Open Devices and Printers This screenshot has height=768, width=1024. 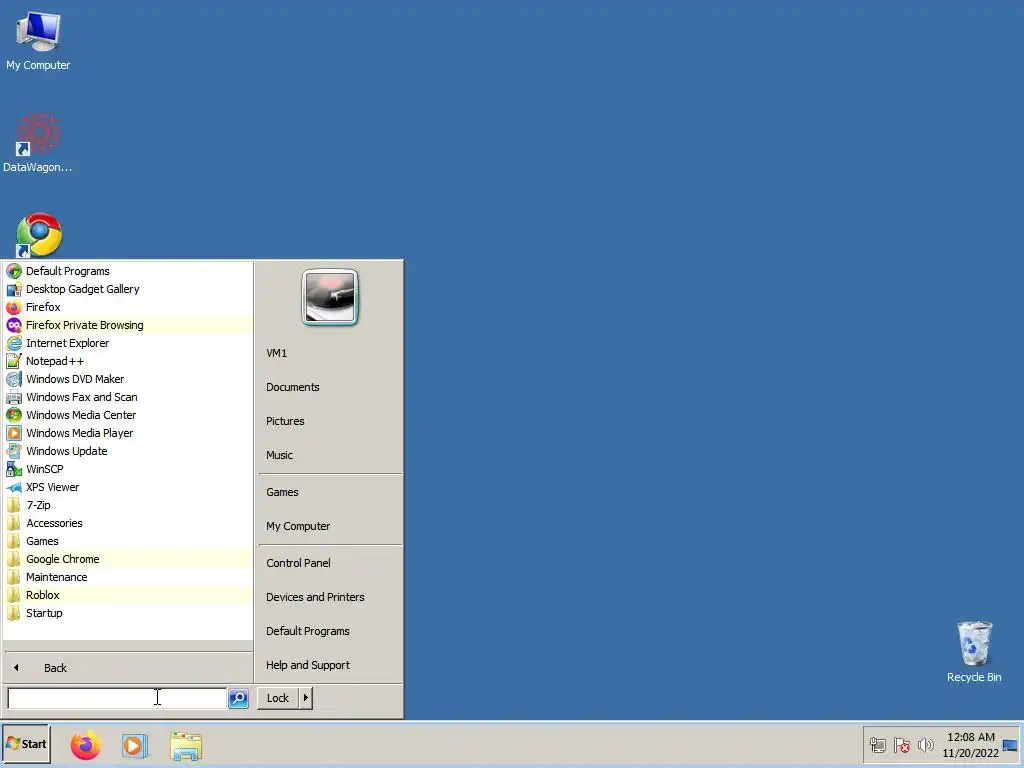tap(315, 597)
